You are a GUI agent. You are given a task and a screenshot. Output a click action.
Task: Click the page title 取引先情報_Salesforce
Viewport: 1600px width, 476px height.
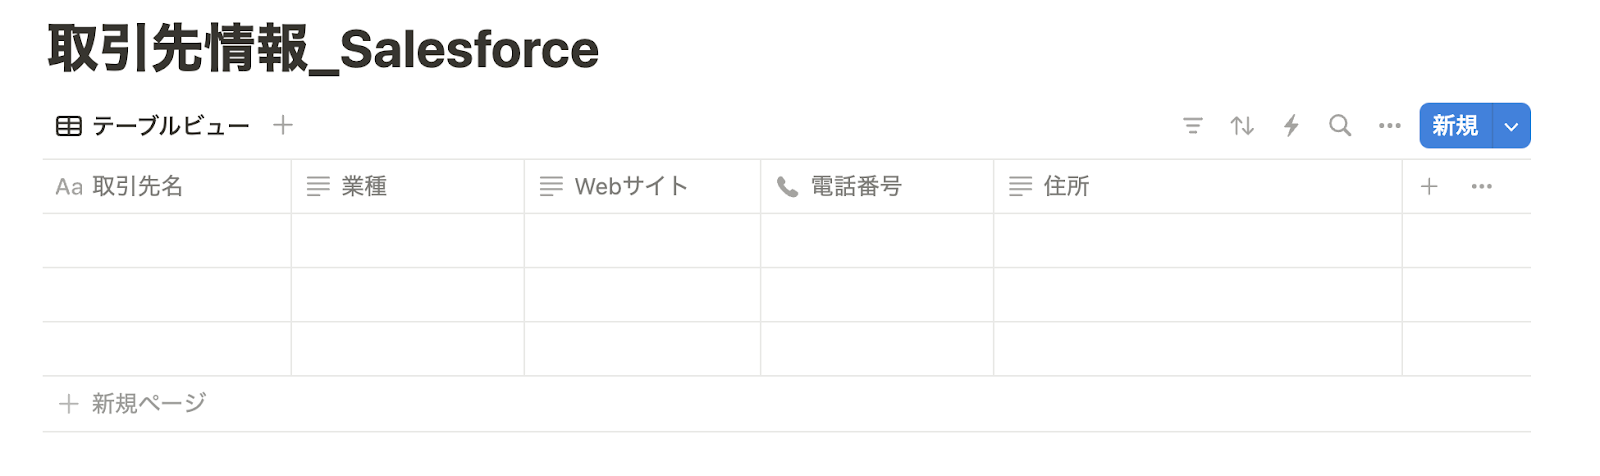[323, 50]
